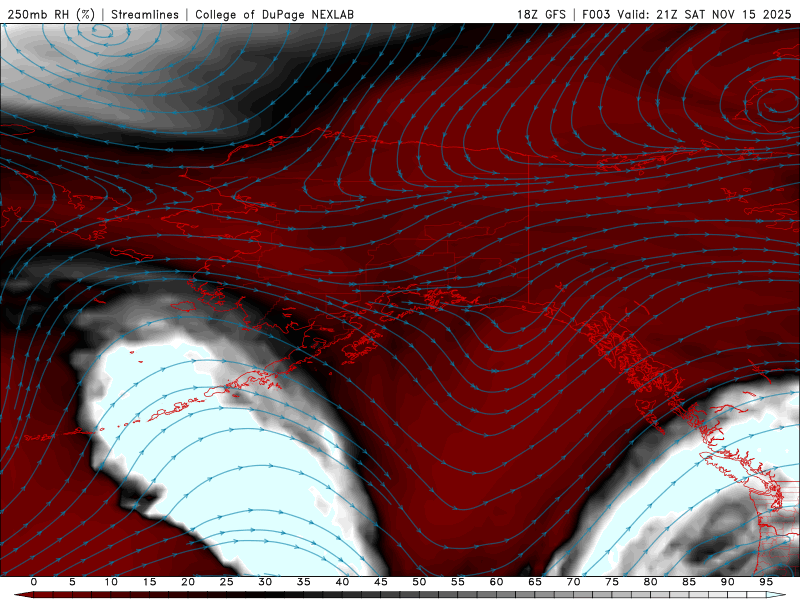The height and width of the screenshot is (600, 800).
Task: Click the '20' tick label on the legend
Action: pyautogui.click(x=188, y=582)
